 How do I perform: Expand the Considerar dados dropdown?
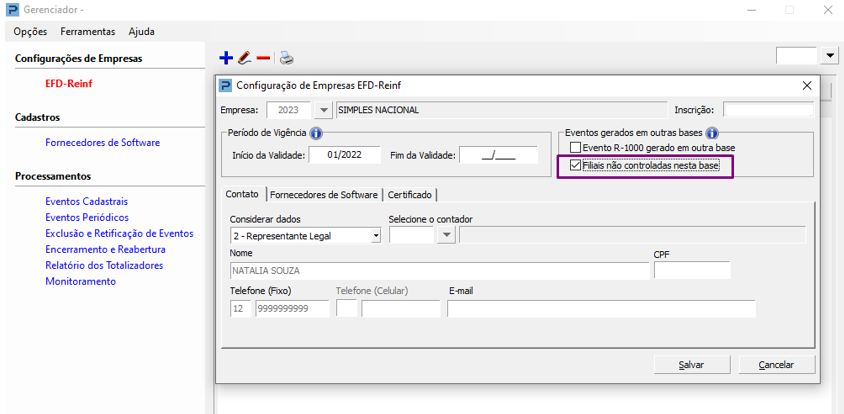[376, 236]
